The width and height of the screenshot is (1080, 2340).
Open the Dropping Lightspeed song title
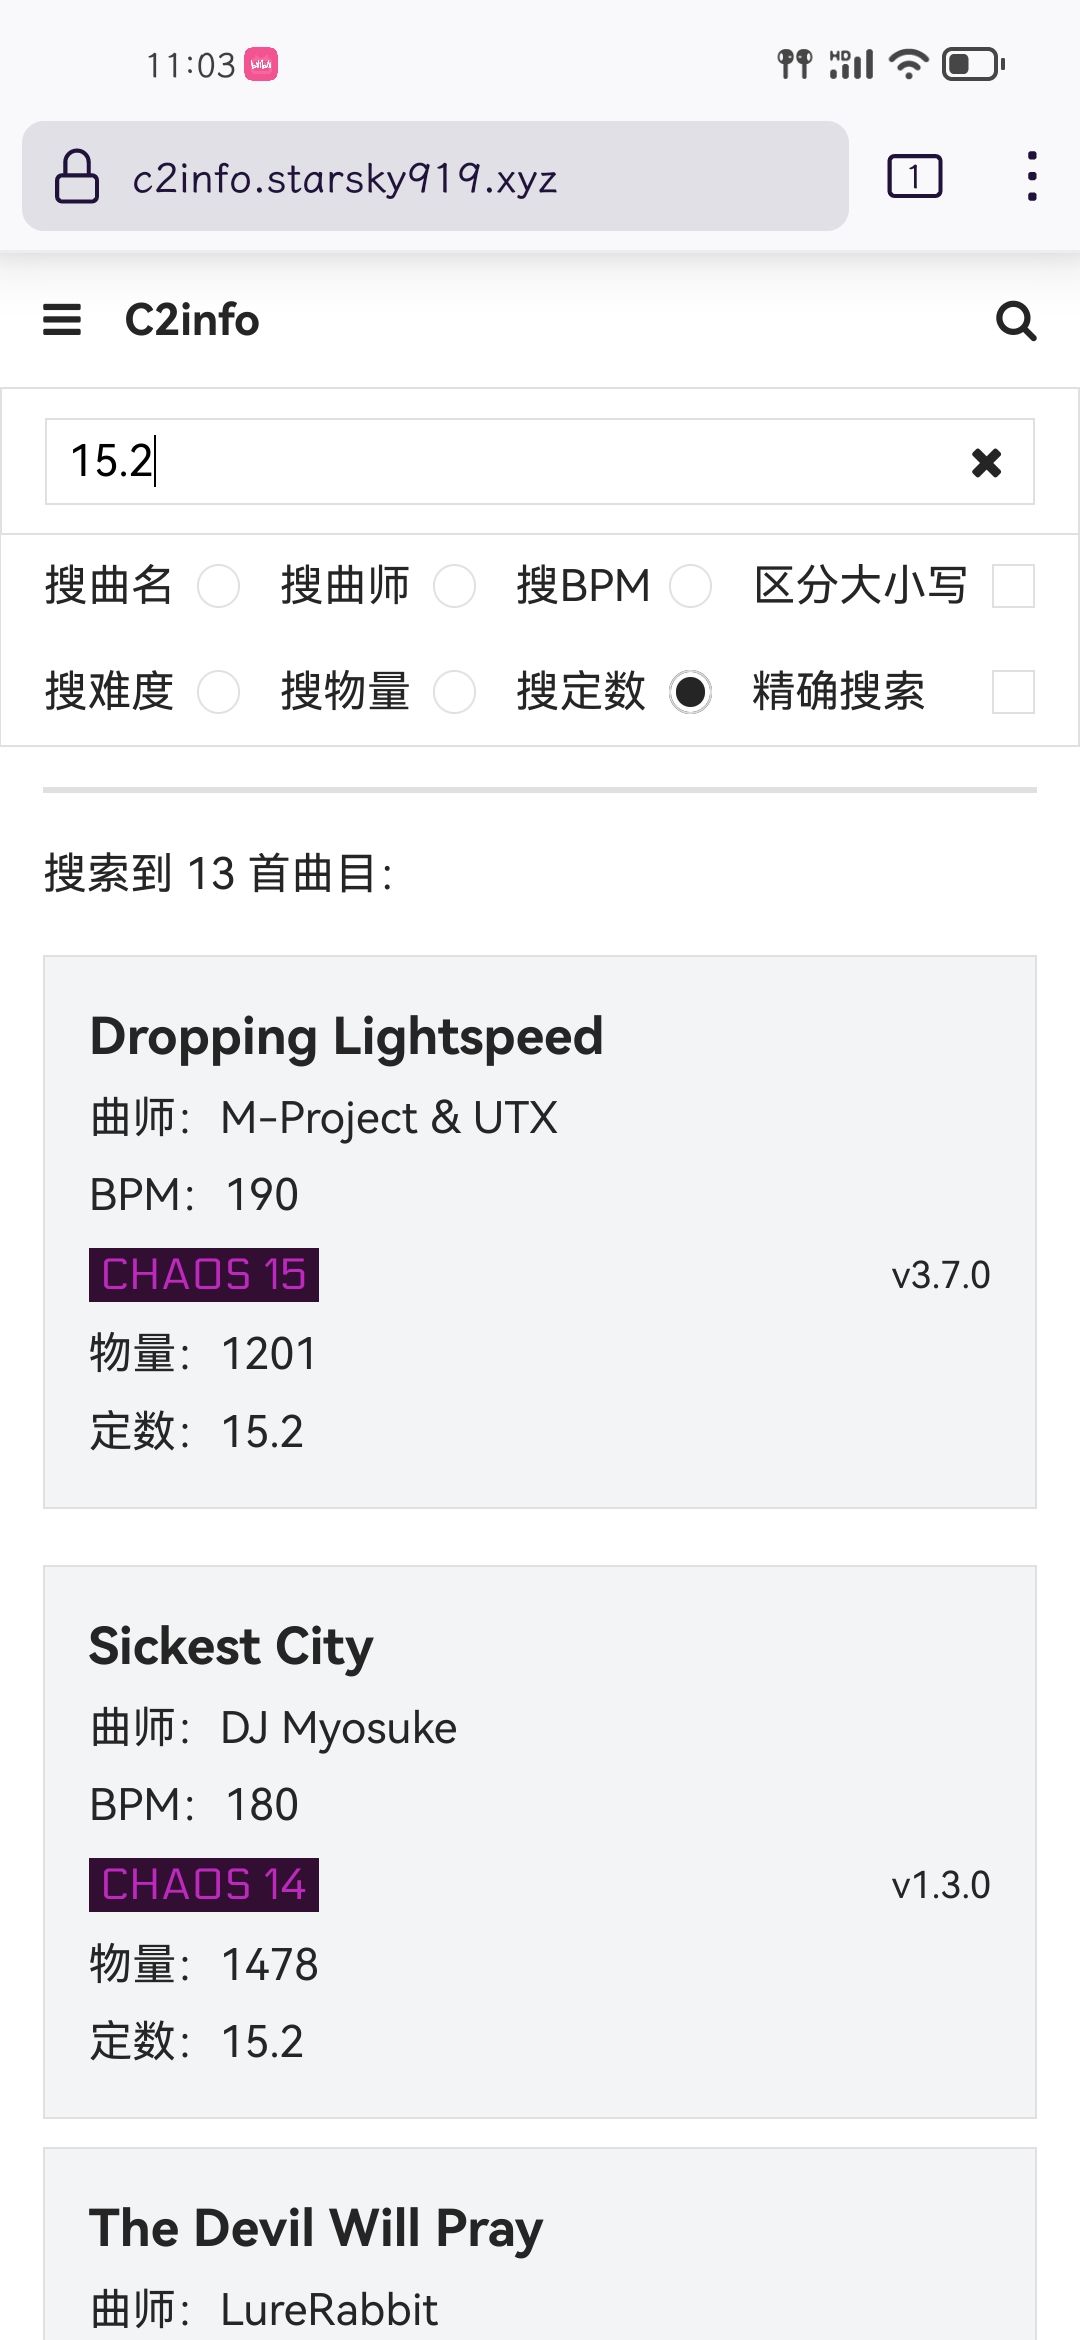346,1036
